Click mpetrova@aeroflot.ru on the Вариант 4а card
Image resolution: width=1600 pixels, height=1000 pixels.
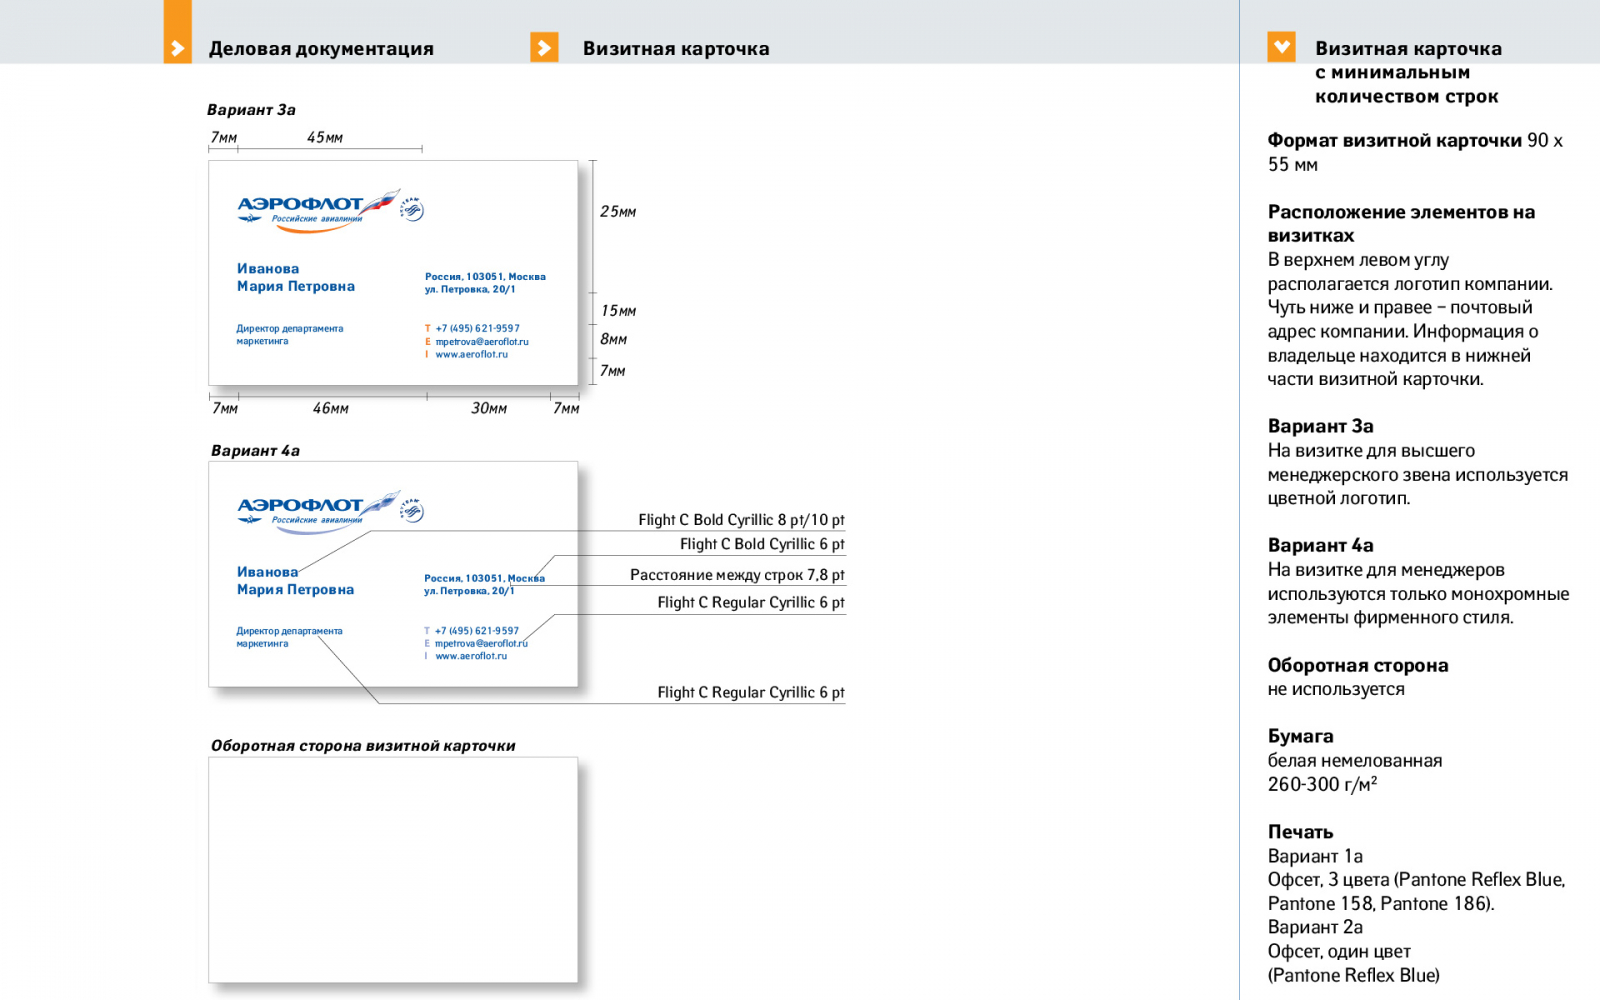pyautogui.click(x=481, y=643)
